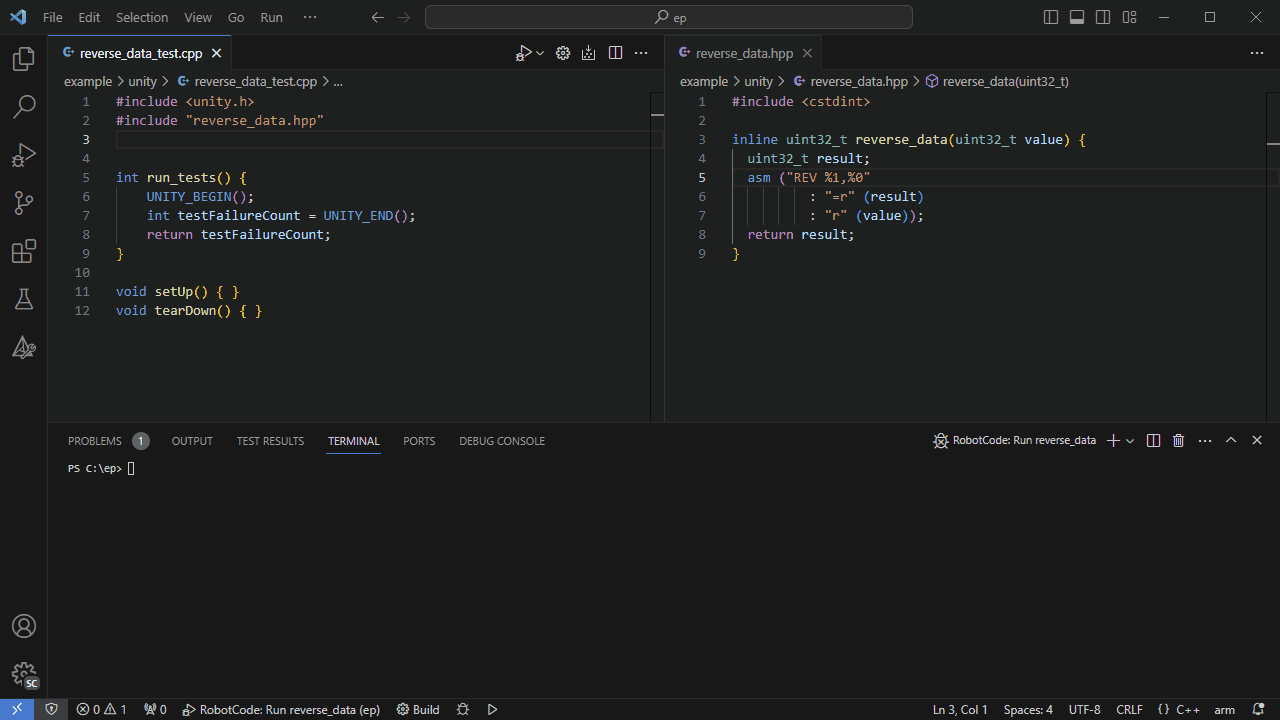Open the Testing beaker icon
The width and height of the screenshot is (1280, 720).
point(24,299)
